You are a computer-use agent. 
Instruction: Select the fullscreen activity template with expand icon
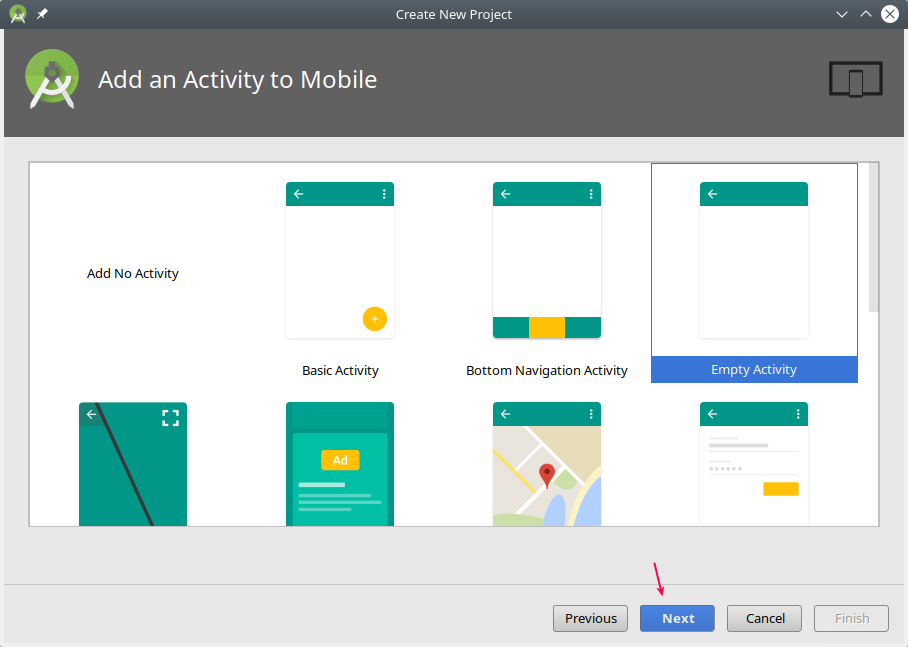click(x=133, y=463)
